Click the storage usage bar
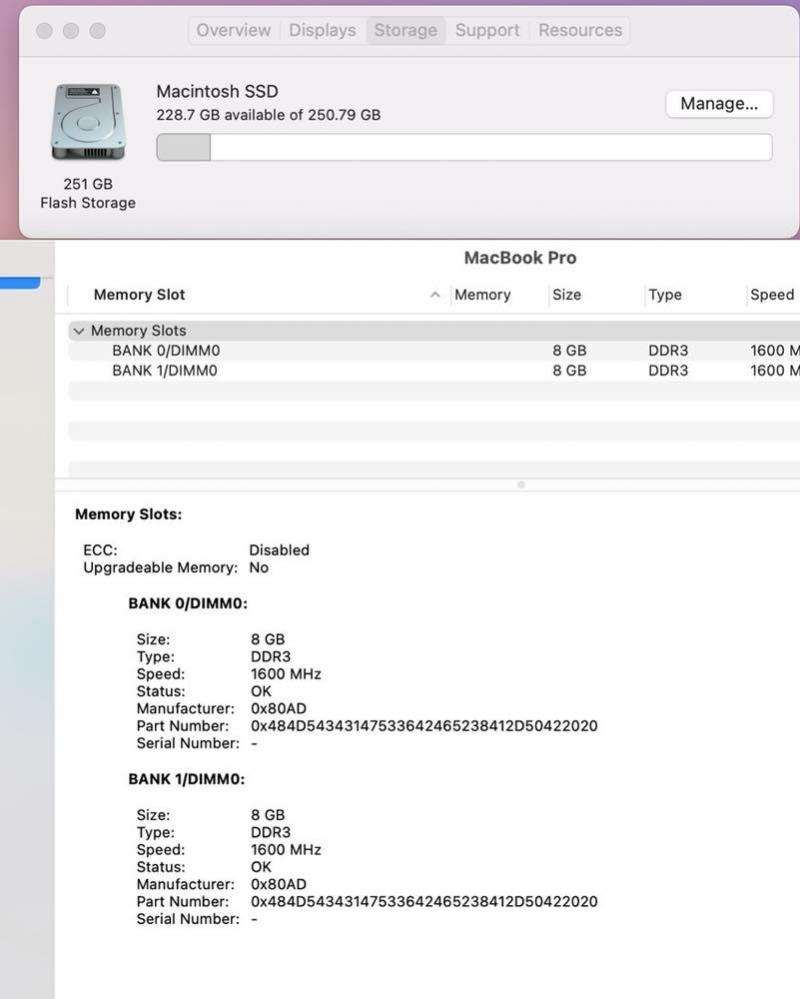Screen dimensions: 800x999 (x=464, y=147)
